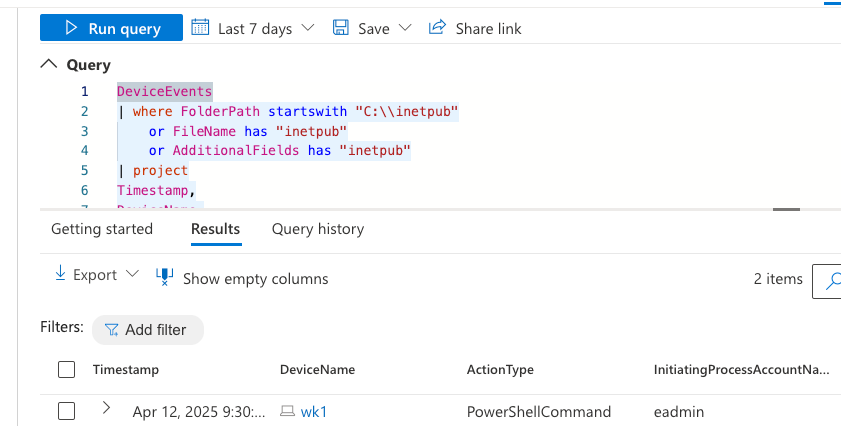This screenshot has width=841, height=426.
Task: Click the query editor horizontal scrollbar
Action: [x=787, y=210]
